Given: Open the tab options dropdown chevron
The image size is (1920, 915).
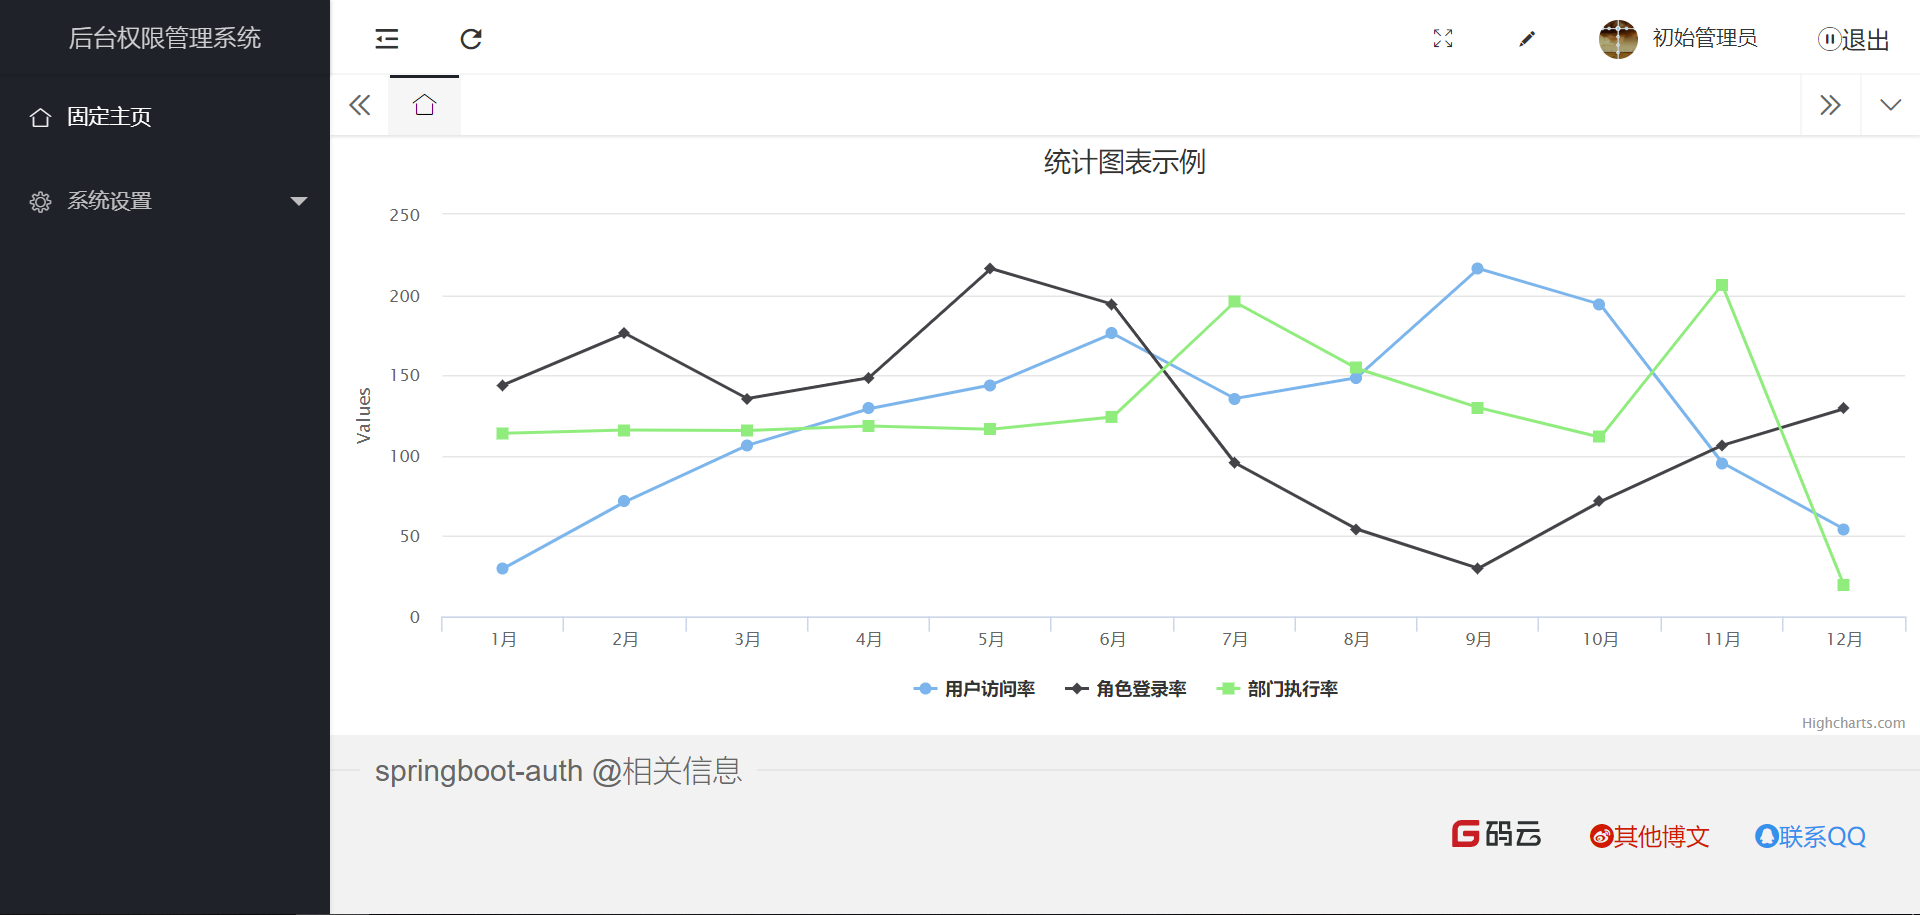Looking at the screenshot, I should pos(1890,105).
